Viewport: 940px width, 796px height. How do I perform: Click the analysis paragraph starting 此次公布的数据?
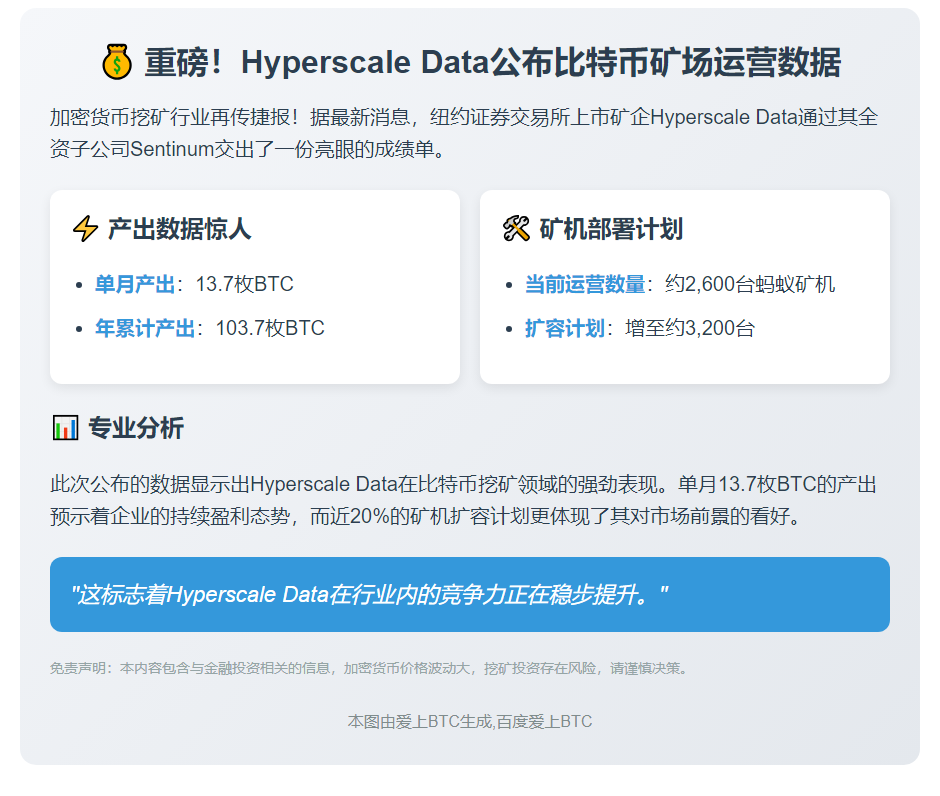[463, 500]
